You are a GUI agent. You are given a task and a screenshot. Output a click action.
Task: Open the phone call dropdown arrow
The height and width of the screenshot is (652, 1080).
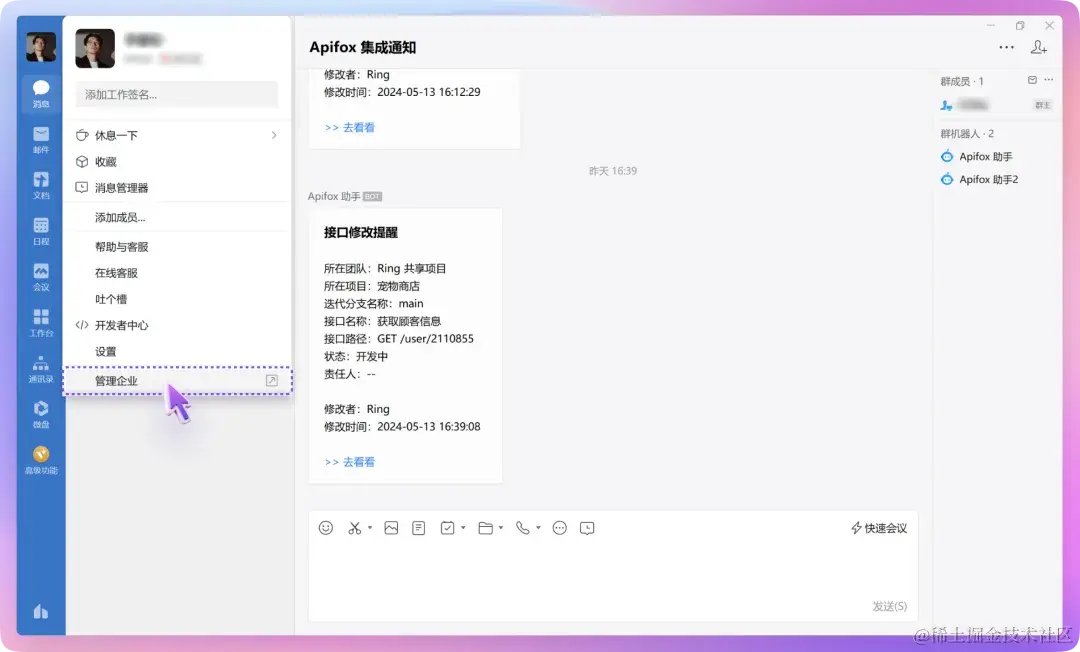[538, 528]
